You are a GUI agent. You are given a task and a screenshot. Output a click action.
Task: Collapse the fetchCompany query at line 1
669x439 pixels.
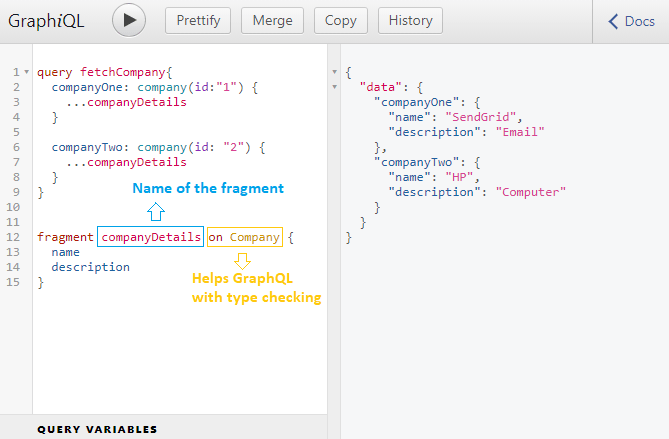(x=26, y=73)
